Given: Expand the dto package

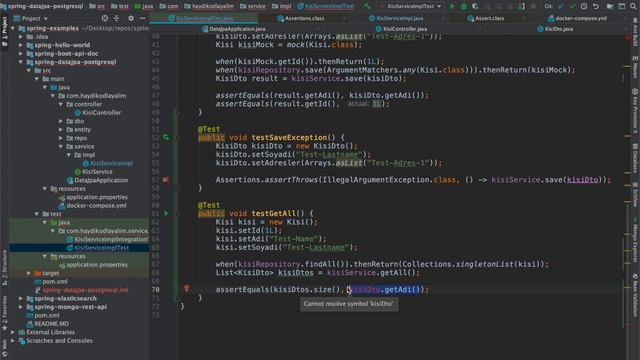Looking at the screenshot, I should (x=60, y=121).
